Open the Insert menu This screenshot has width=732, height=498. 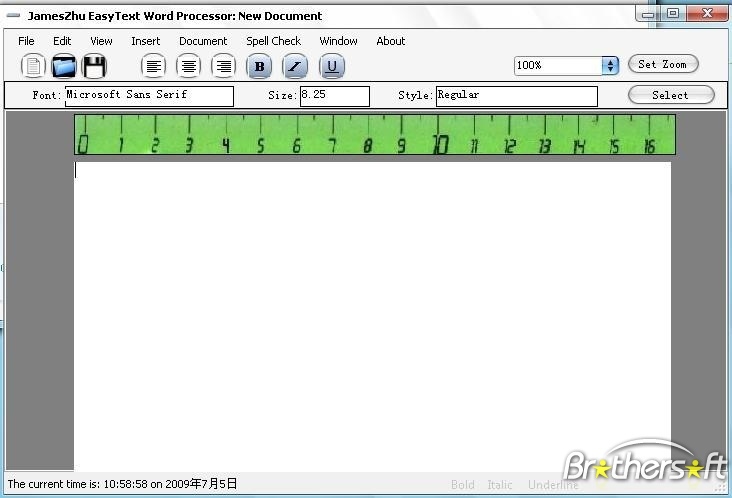point(146,41)
